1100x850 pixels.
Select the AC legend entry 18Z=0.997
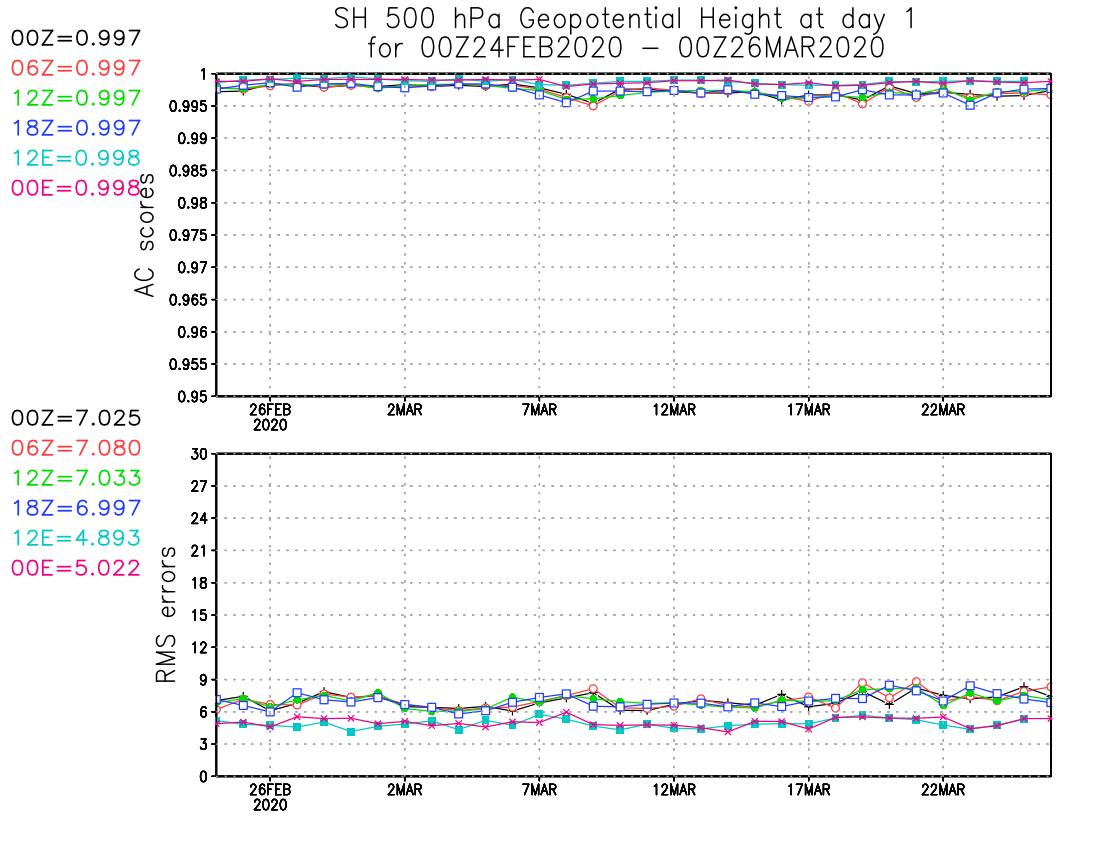[x=76, y=128]
